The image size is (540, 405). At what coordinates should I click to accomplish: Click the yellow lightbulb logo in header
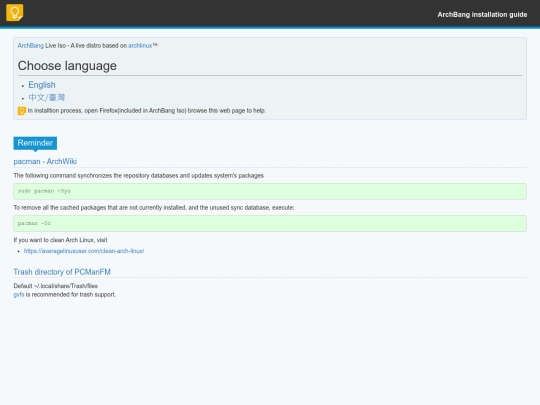click(14, 13)
